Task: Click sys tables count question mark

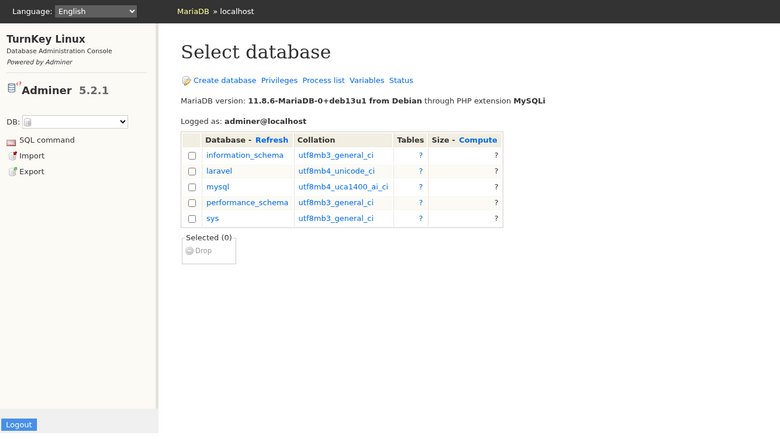Action: pos(420,219)
